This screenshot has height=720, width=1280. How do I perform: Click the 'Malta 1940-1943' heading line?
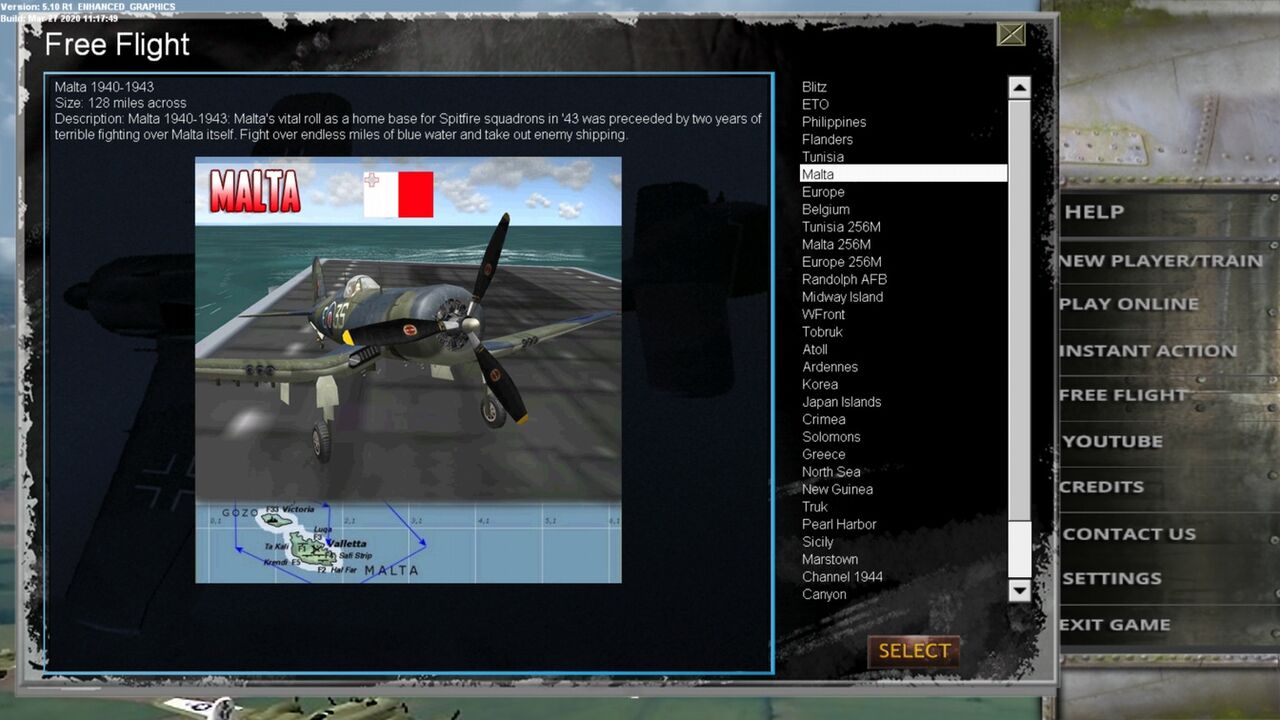tap(104, 87)
